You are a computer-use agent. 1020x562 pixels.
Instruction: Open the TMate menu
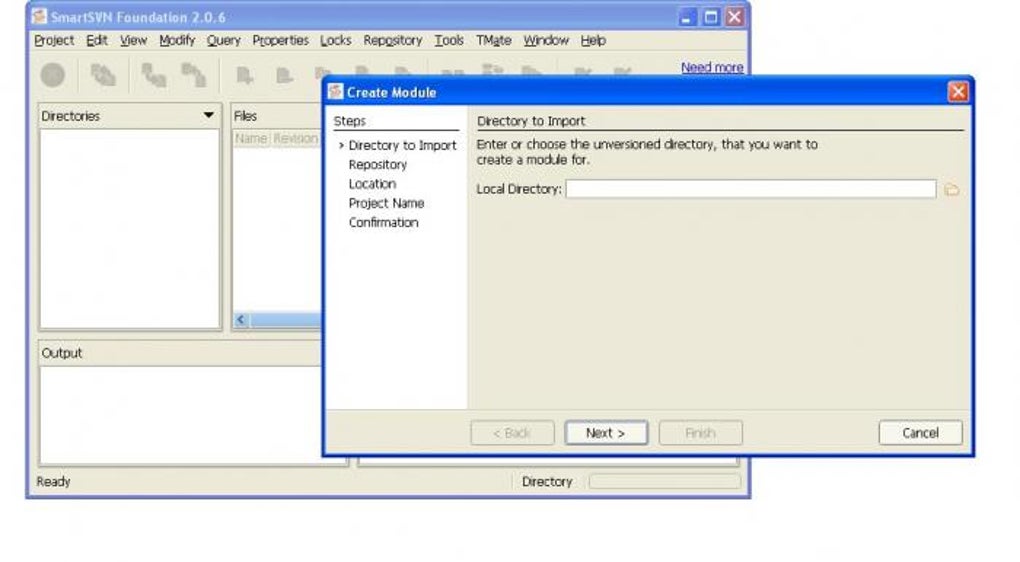[x=494, y=40]
